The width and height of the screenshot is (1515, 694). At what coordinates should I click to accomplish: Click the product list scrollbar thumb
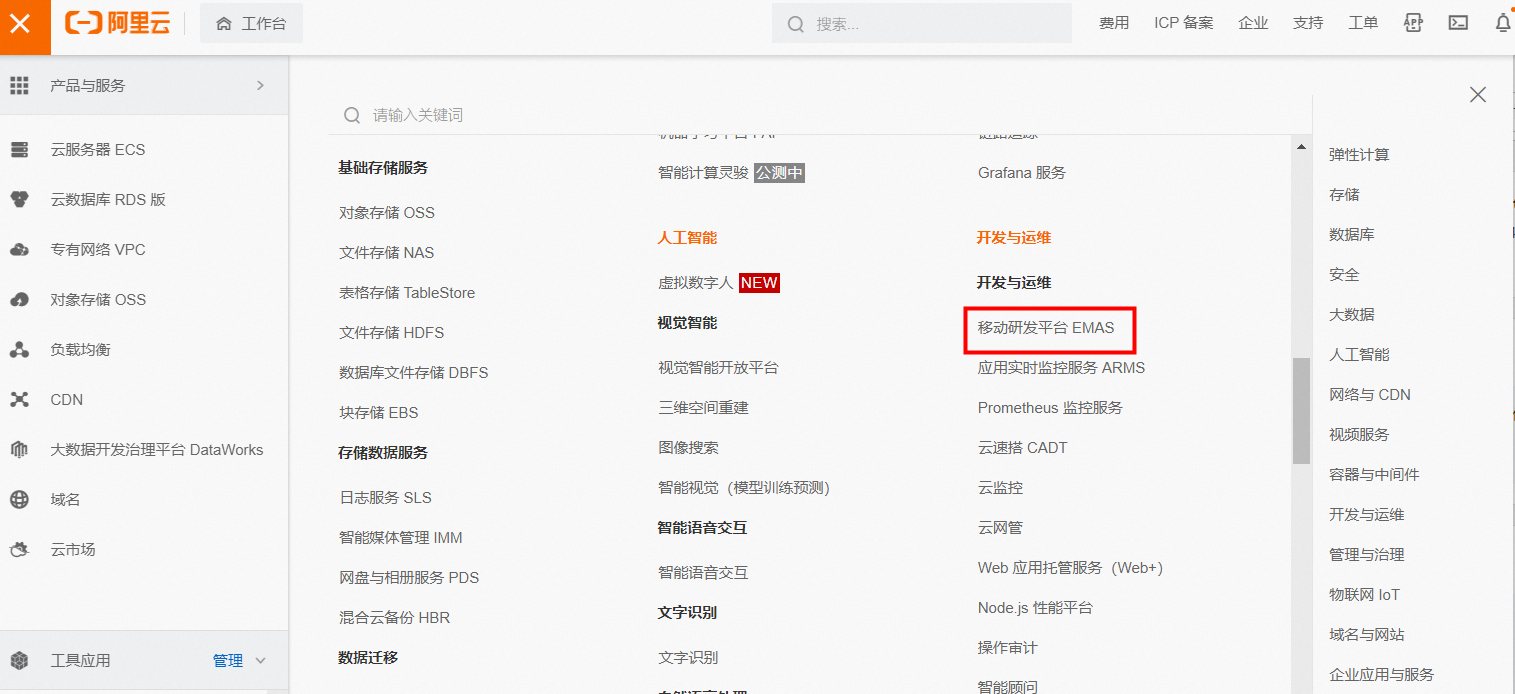tap(1301, 411)
